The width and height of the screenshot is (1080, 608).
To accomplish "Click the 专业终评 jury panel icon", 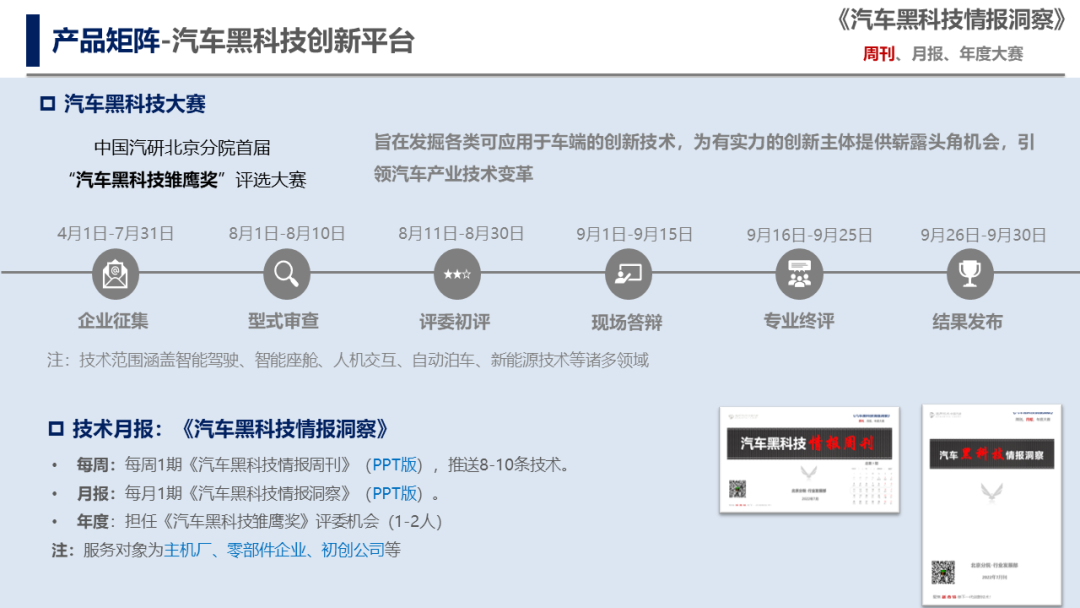I will coord(799,273).
